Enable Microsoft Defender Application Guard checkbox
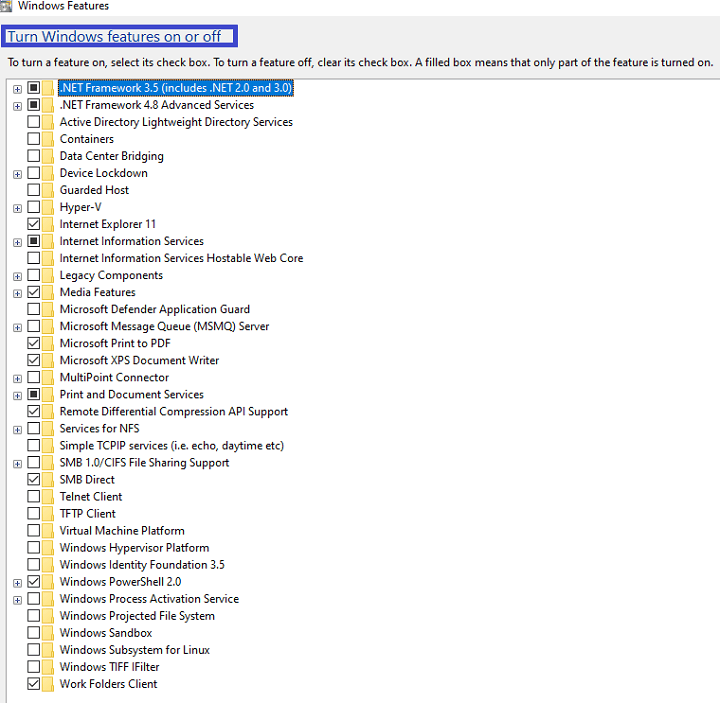The image size is (720, 703). [x=34, y=309]
